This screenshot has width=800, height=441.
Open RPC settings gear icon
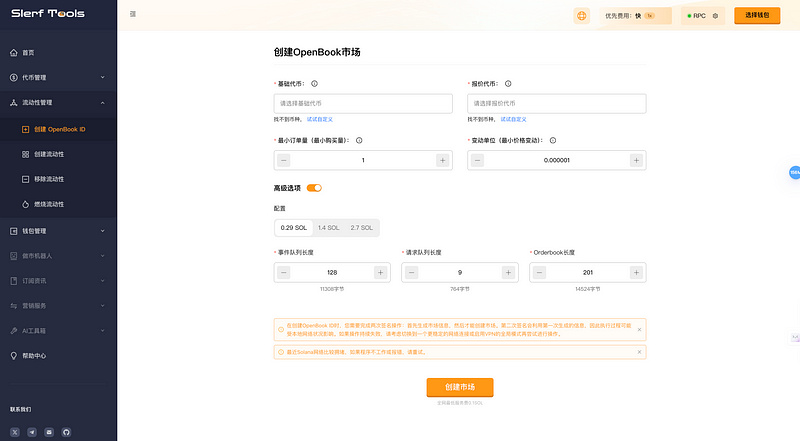tap(715, 16)
